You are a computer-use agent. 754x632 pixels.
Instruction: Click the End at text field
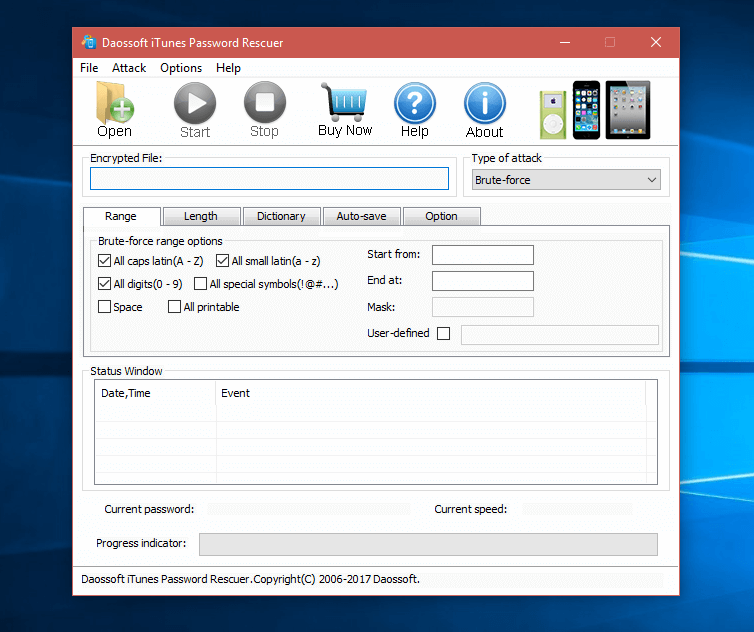coord(483,281)
